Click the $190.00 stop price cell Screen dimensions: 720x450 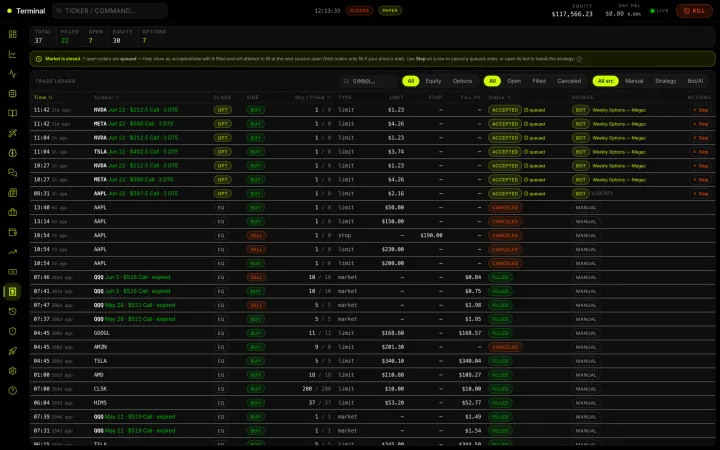point(431,236)
